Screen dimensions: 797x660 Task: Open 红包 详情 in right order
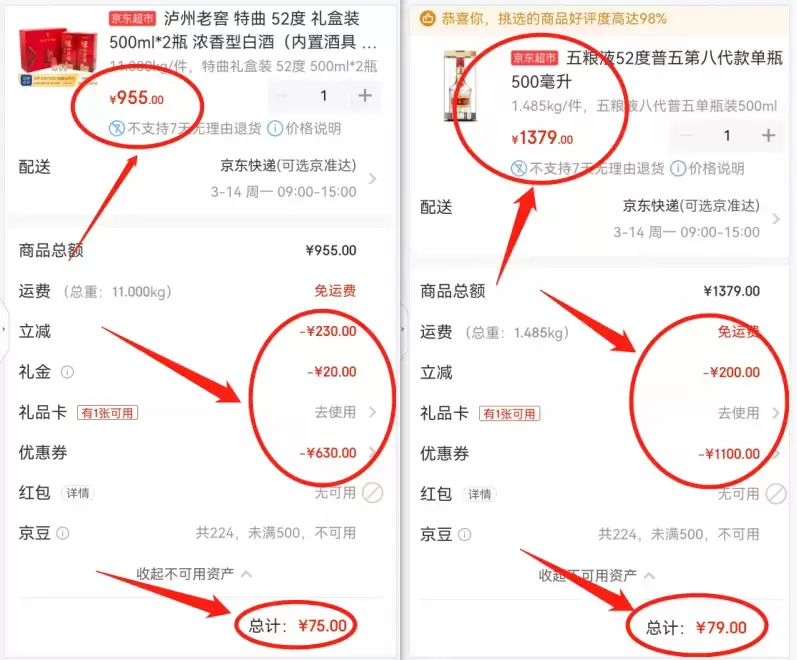pyautogui.click(x=479, y=494)
